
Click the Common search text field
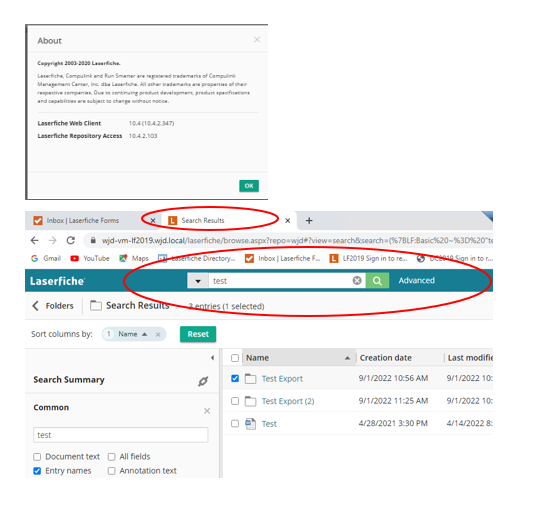(x=121, y=435)
